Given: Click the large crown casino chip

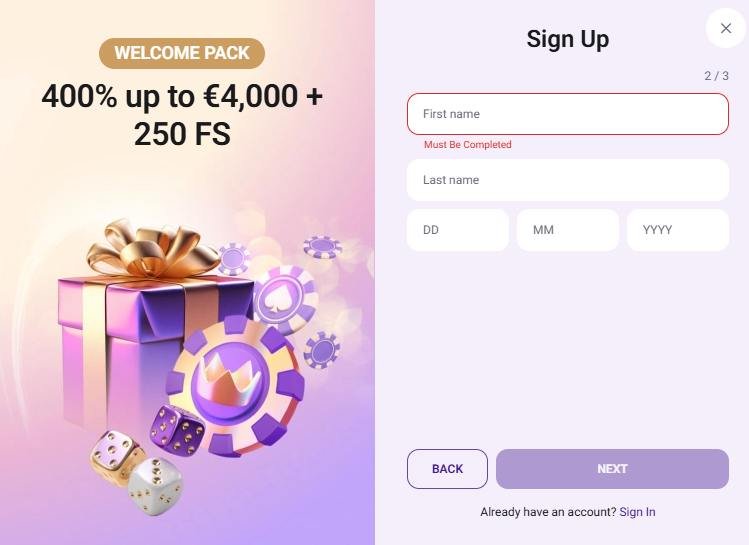Looking at the screenshot, I should tap(235, 387).
